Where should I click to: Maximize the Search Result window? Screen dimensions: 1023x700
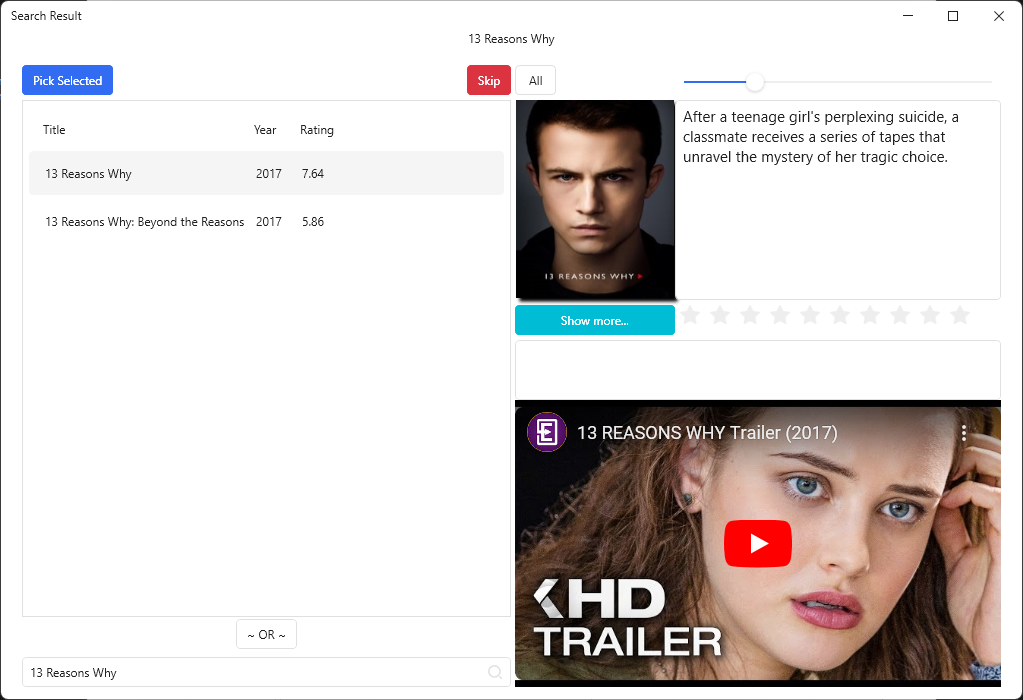click(x=953, y=16)
